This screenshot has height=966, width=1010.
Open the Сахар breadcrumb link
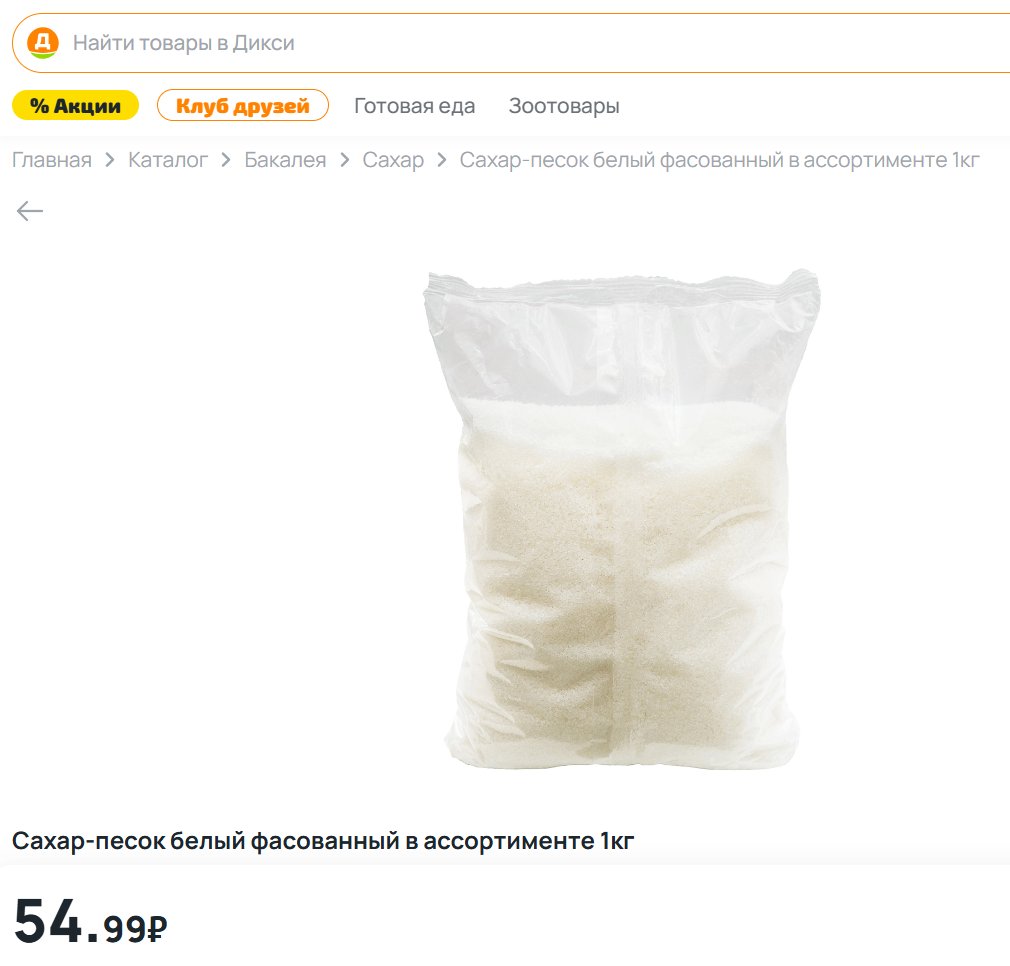coord(393,160)
